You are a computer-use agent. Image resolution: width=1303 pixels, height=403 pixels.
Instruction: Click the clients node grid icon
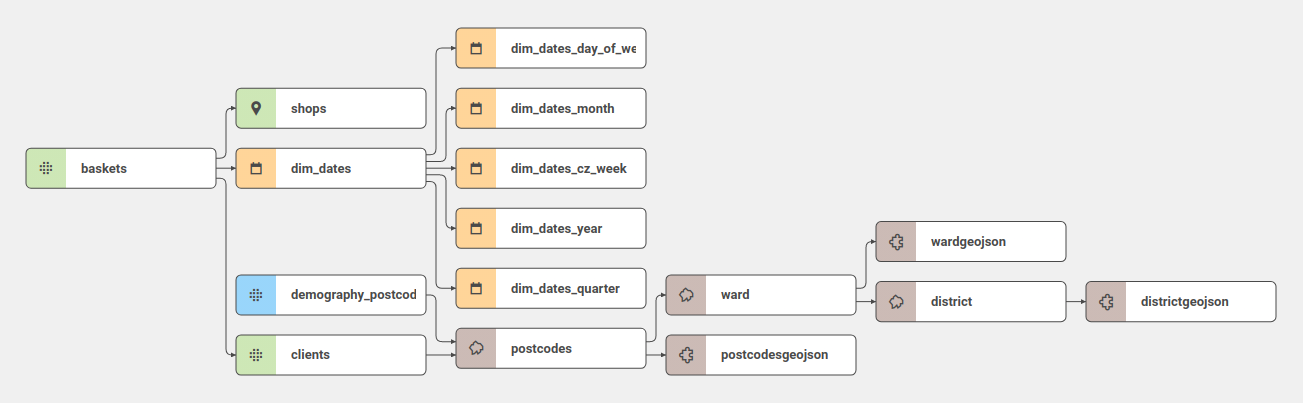point(256,355)
